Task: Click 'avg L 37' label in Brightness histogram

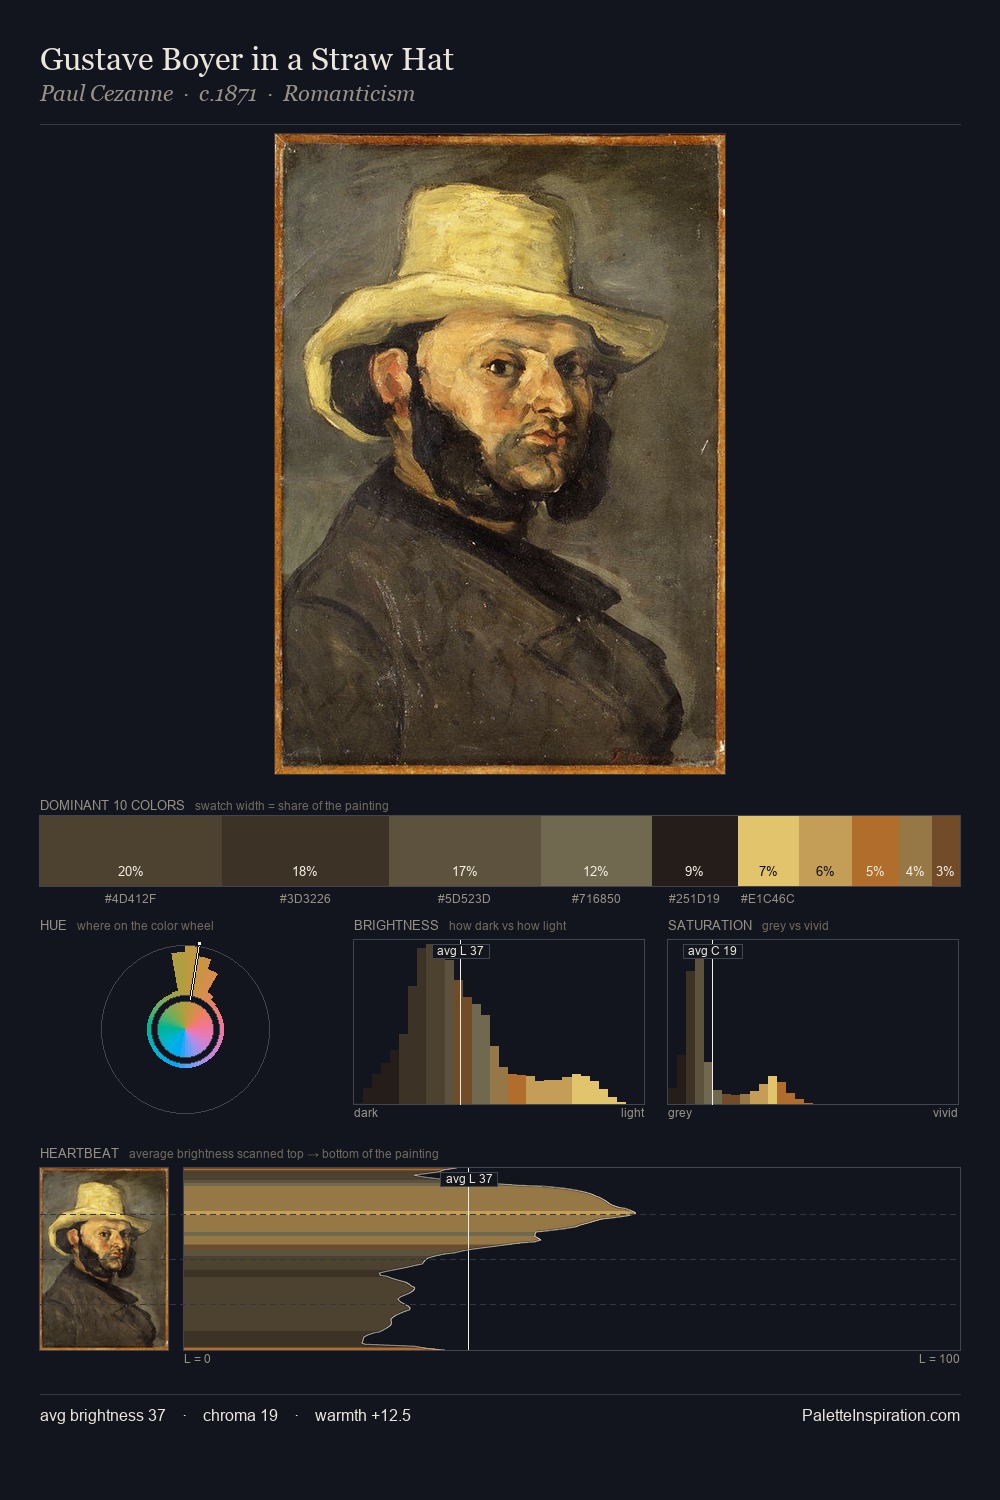Action: pos(461,951)
